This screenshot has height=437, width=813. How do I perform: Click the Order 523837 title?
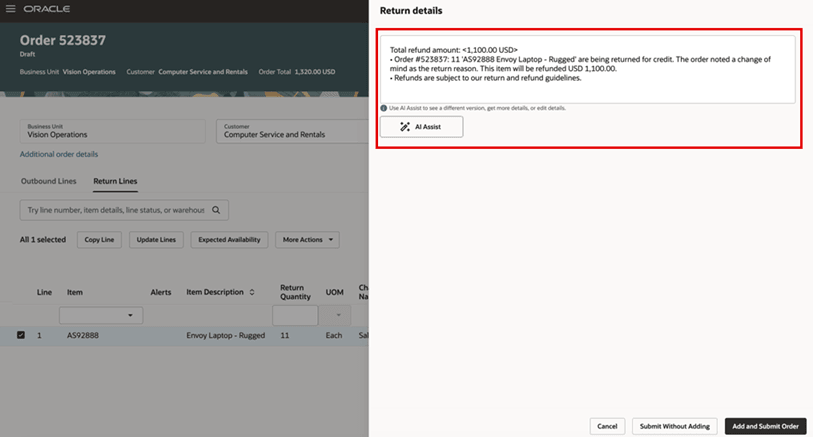point(63,40)
